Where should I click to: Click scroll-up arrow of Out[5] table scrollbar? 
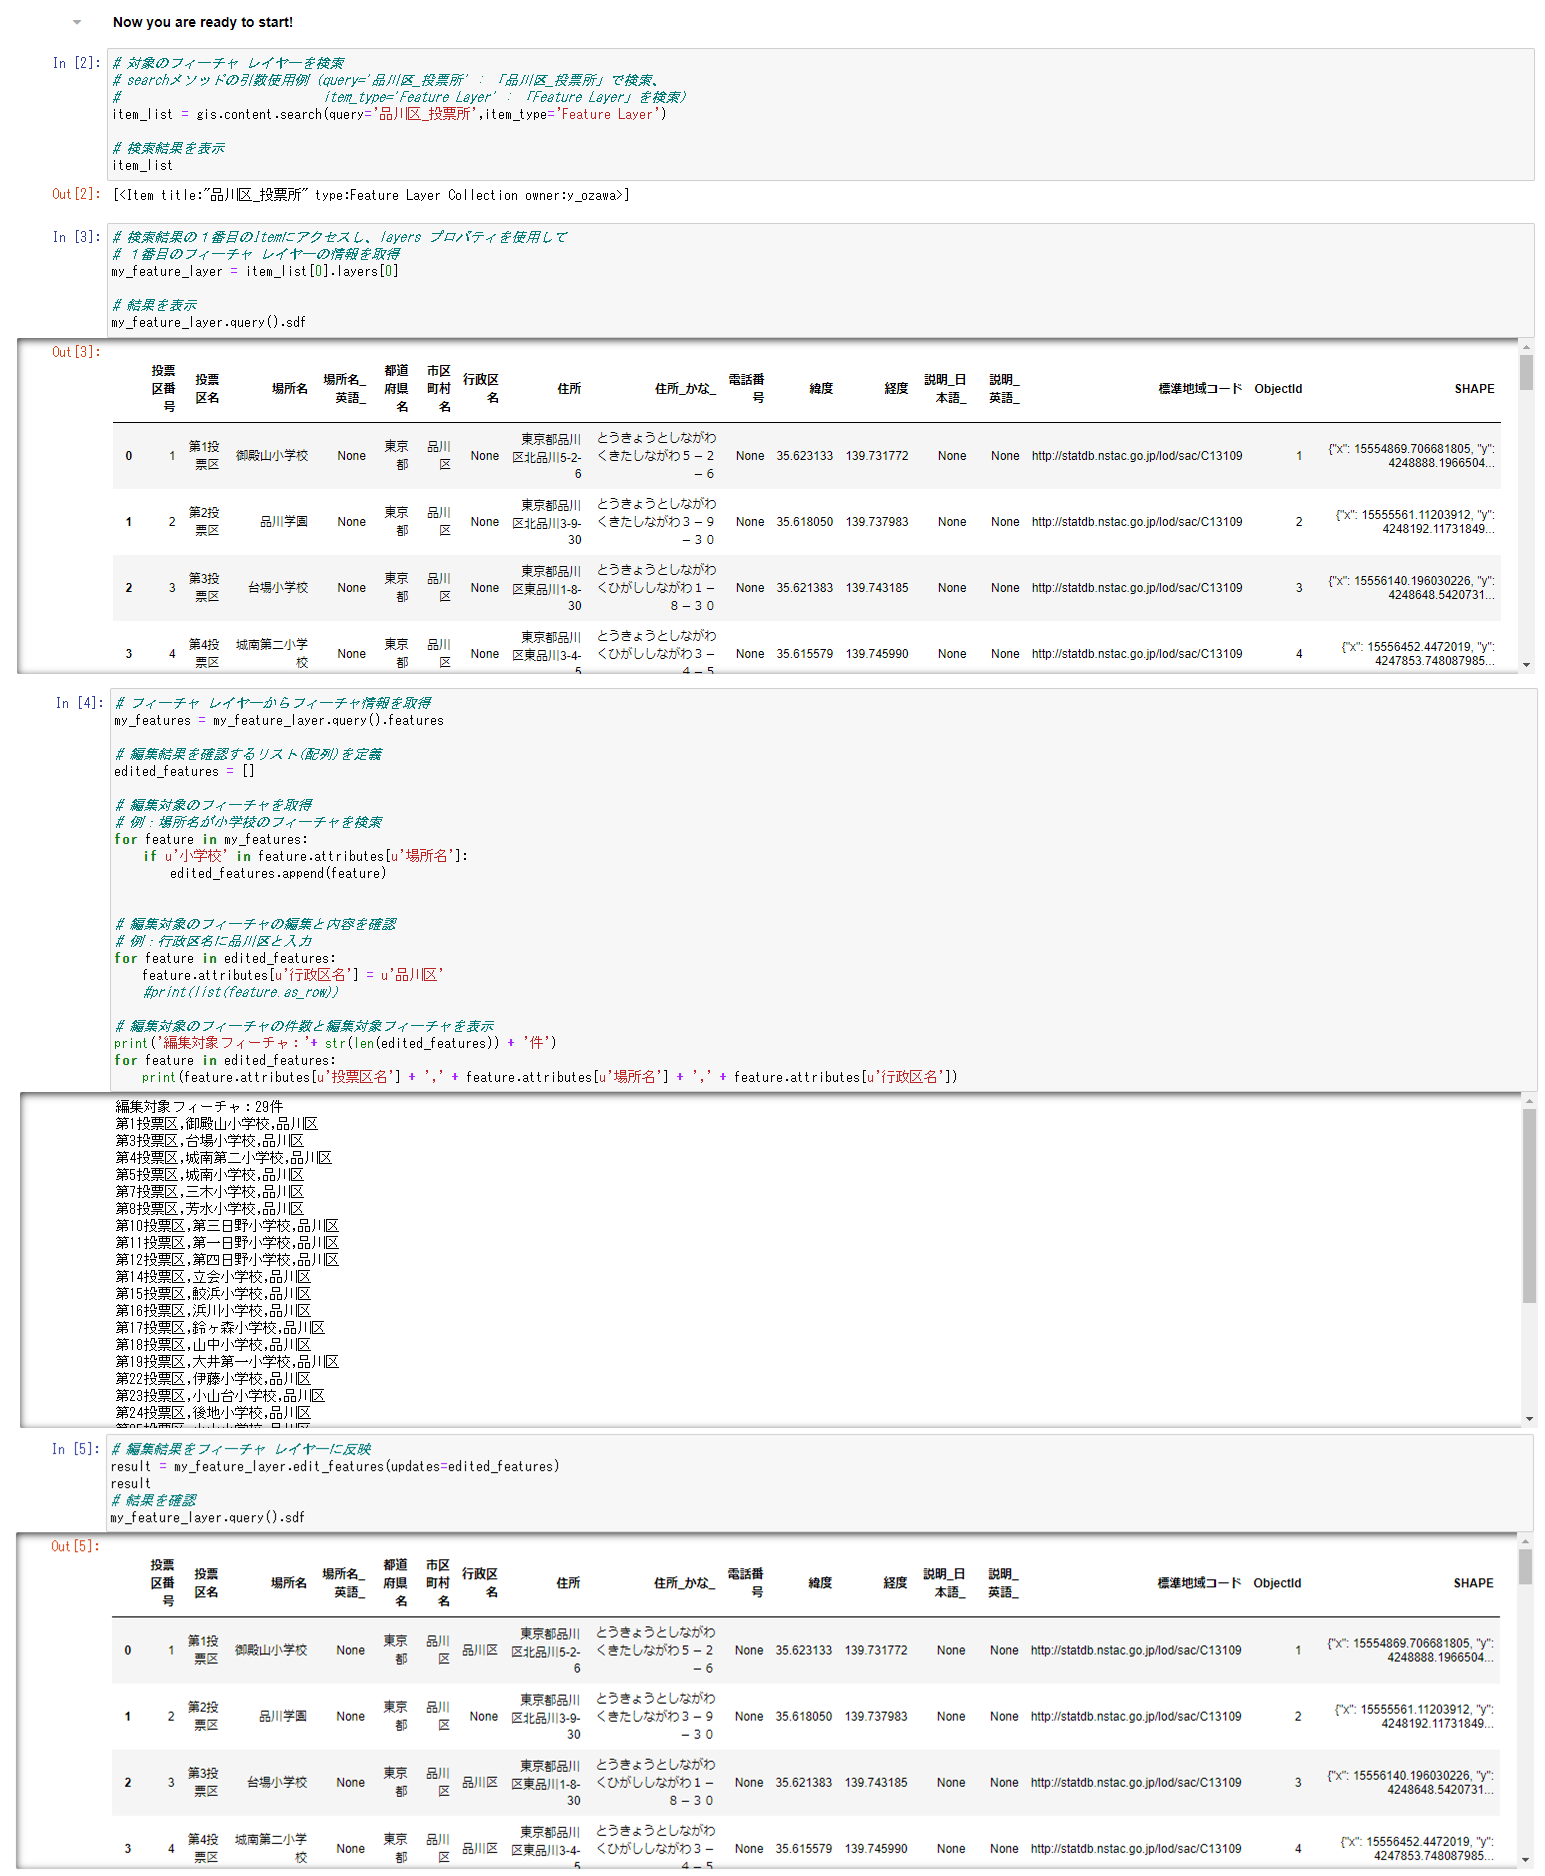pyautogui.click(x=1525, y=1541)
